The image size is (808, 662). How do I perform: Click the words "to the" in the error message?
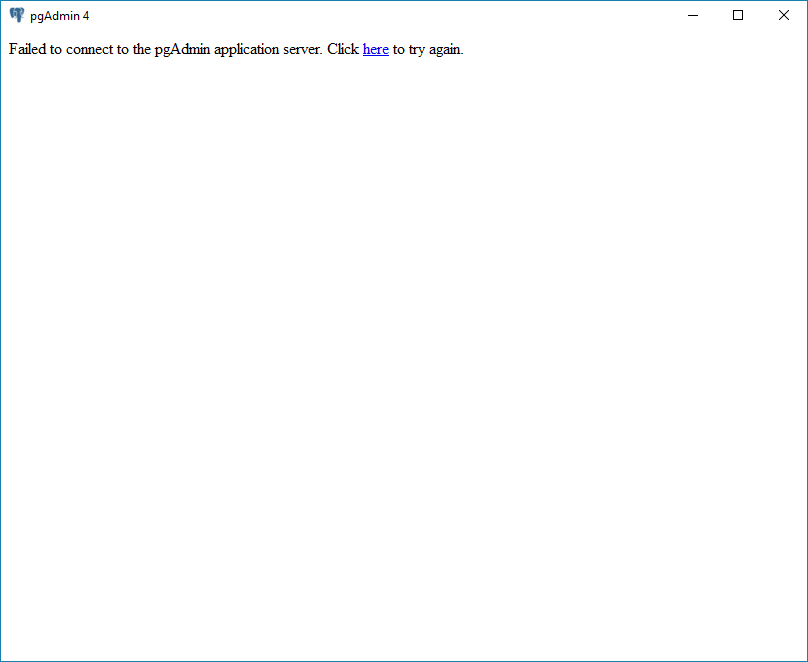tap(129, 49)
